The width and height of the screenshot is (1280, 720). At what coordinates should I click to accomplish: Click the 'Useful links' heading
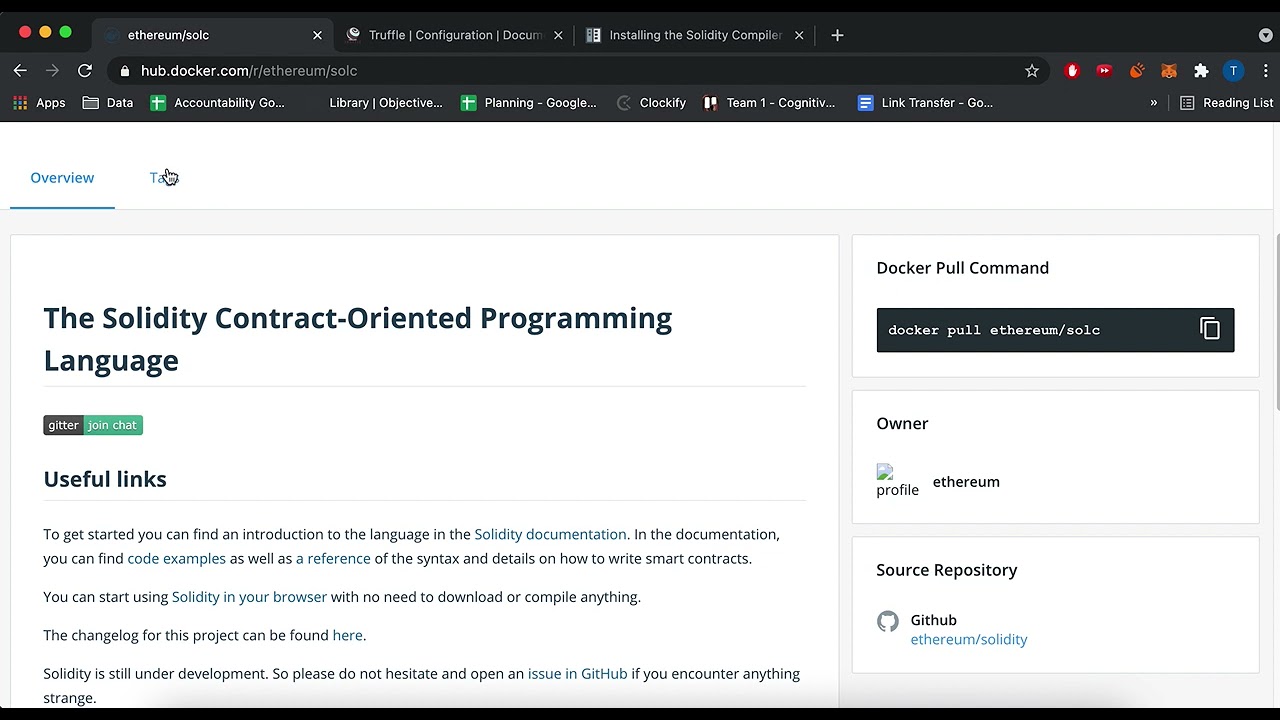105,479
